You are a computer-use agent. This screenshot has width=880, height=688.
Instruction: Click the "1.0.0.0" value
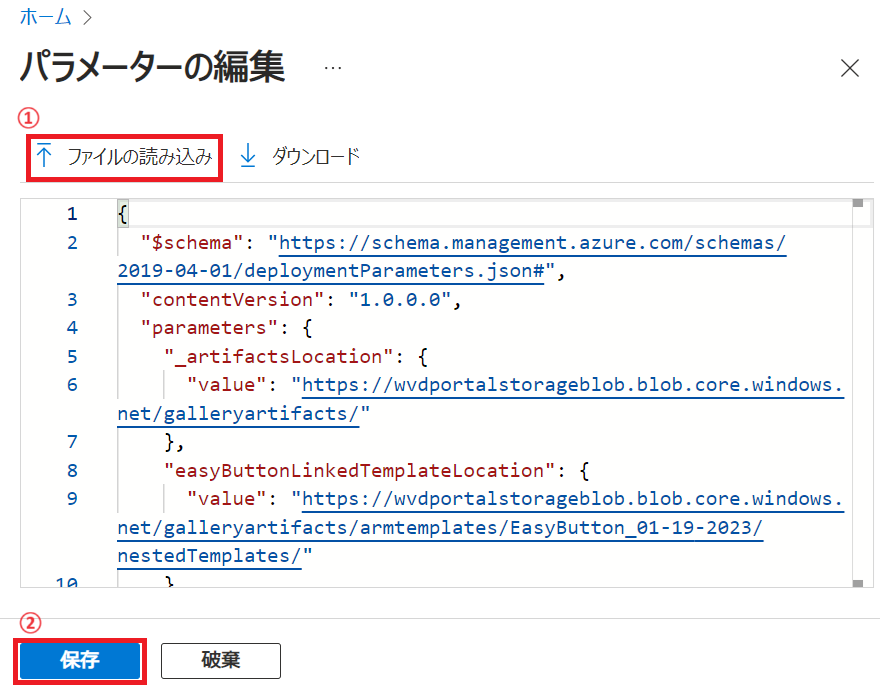coord(400,300)
